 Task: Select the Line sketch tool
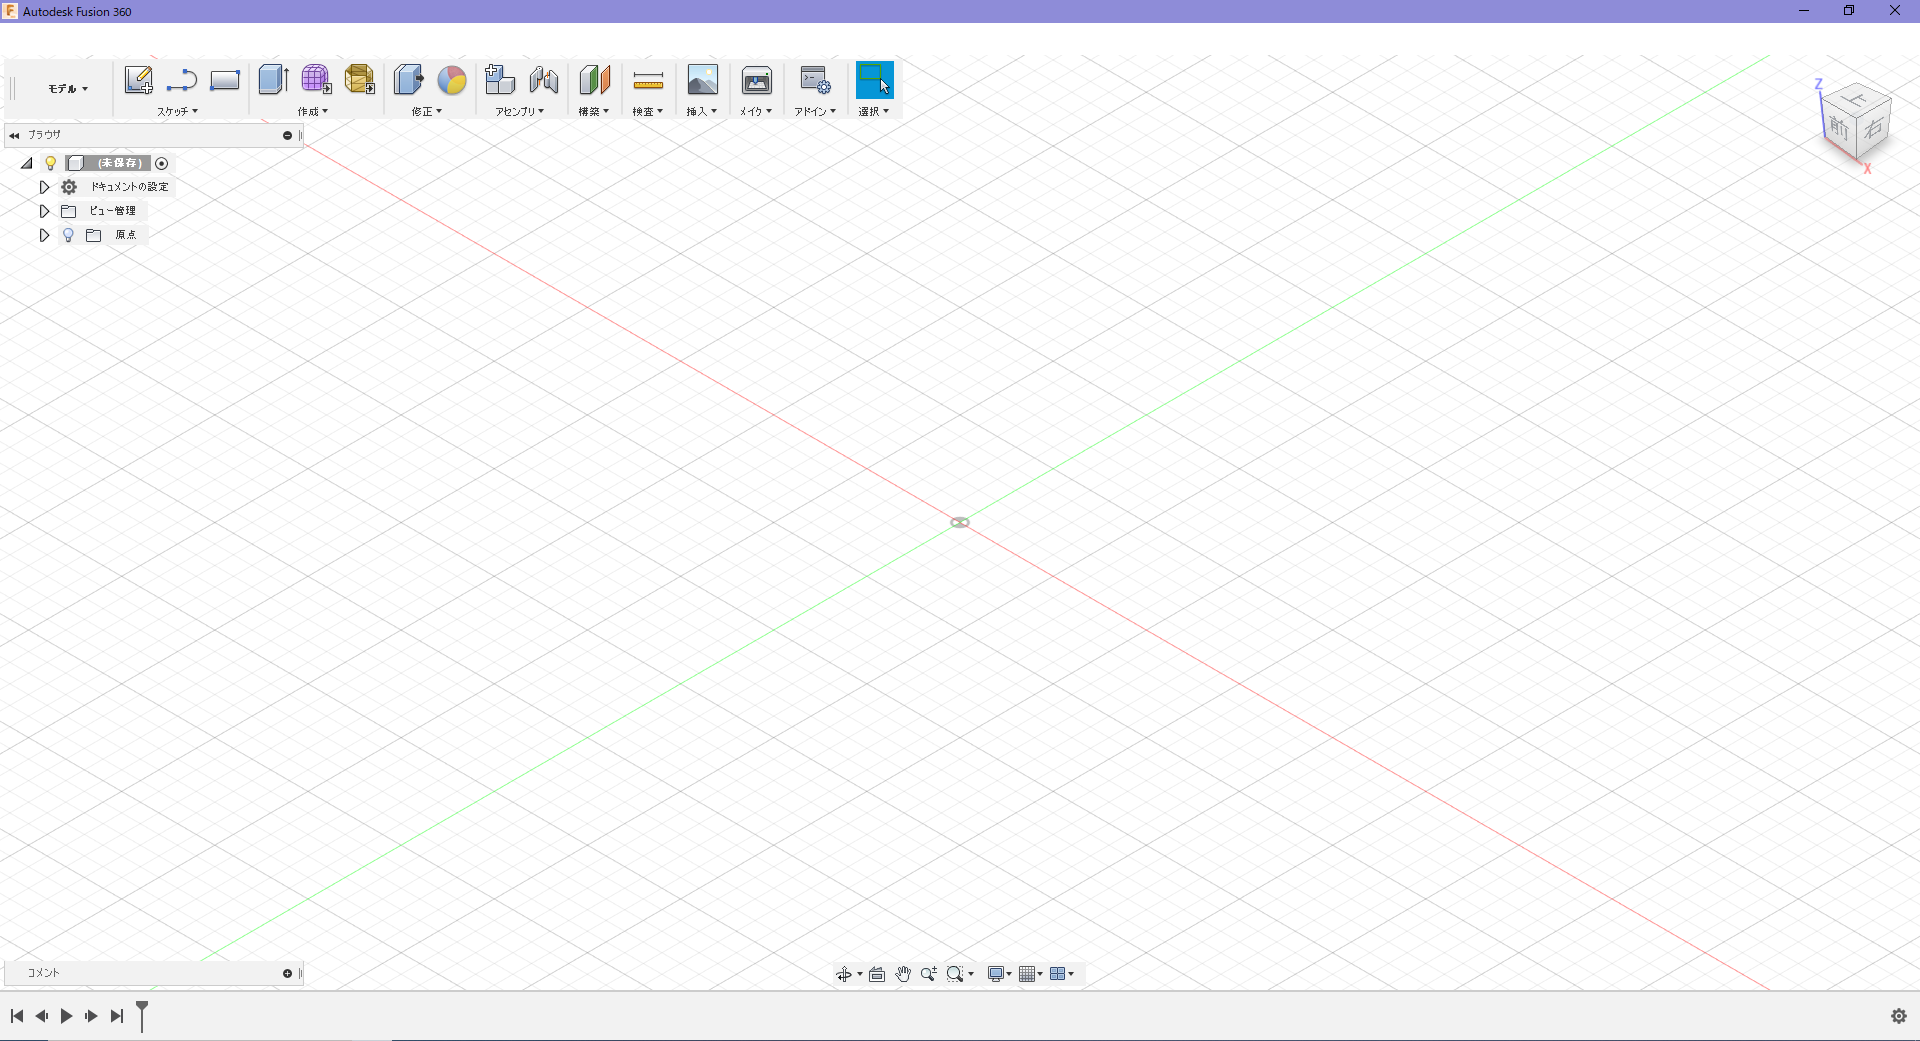tap(182, 80)
